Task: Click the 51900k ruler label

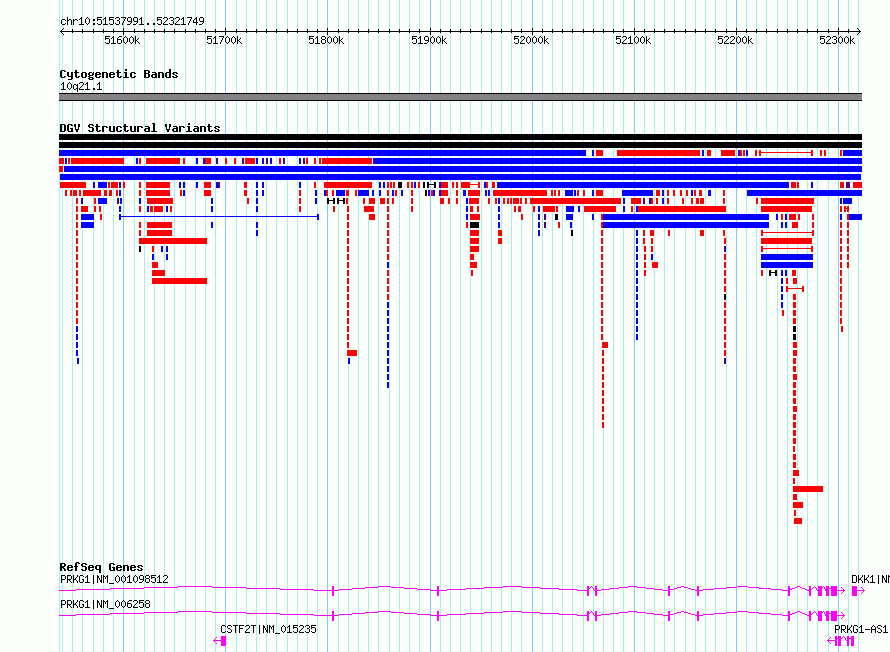Action: point(429,40)
